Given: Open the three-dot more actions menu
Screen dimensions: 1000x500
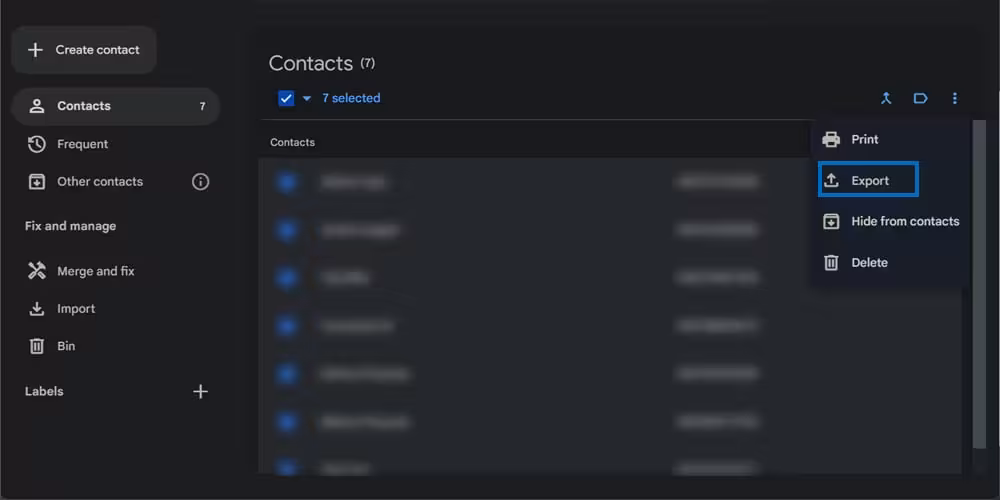Looking at the screenshot, I should (x=955, y=98).
